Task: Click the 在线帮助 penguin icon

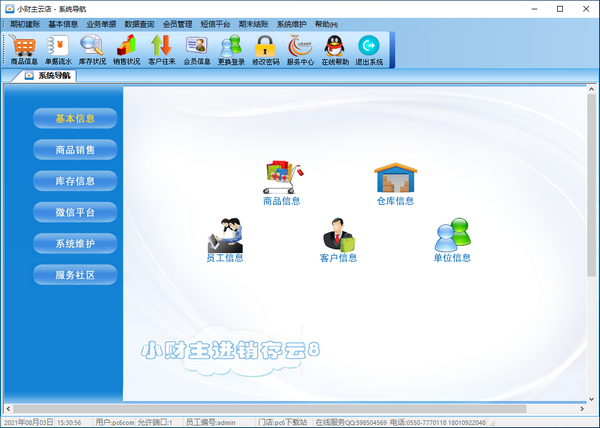Action: pyautogui.click(x=334, y=48)
